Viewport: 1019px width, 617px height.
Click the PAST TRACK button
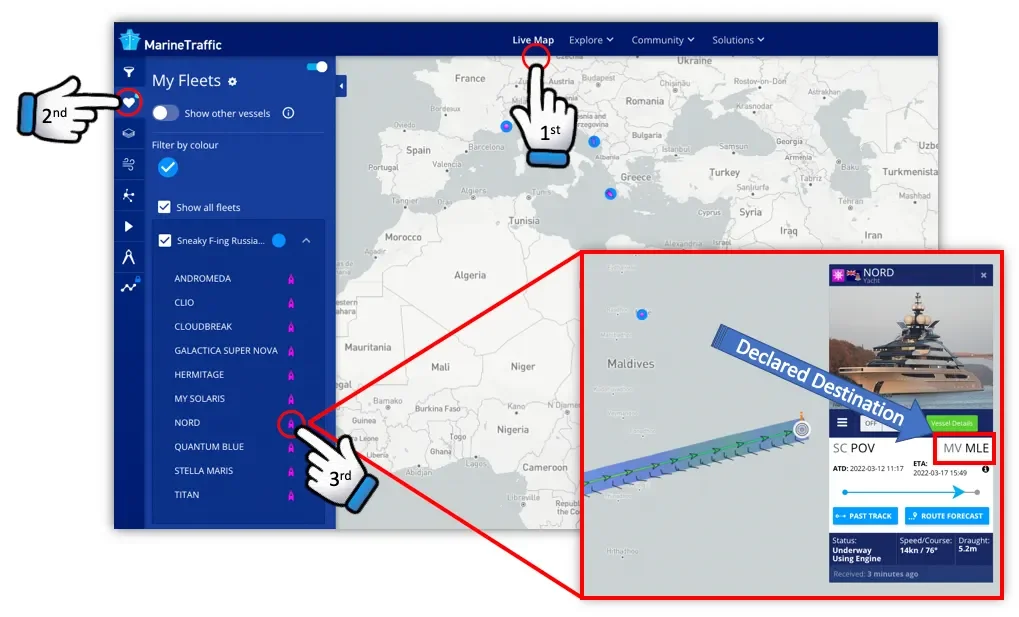click(865, 516)
